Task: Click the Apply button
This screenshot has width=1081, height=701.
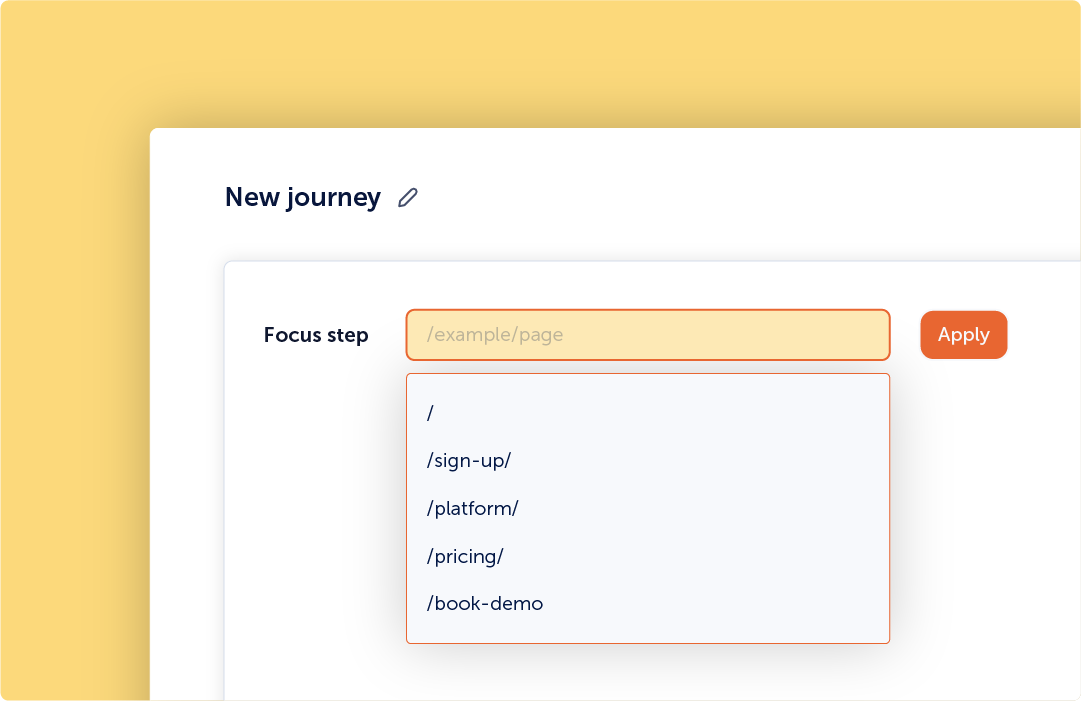Action: click(963, 335)
